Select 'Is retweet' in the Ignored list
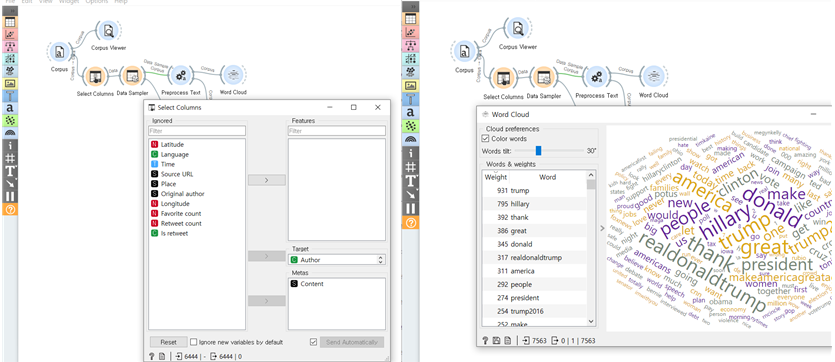 coord(197,233)
